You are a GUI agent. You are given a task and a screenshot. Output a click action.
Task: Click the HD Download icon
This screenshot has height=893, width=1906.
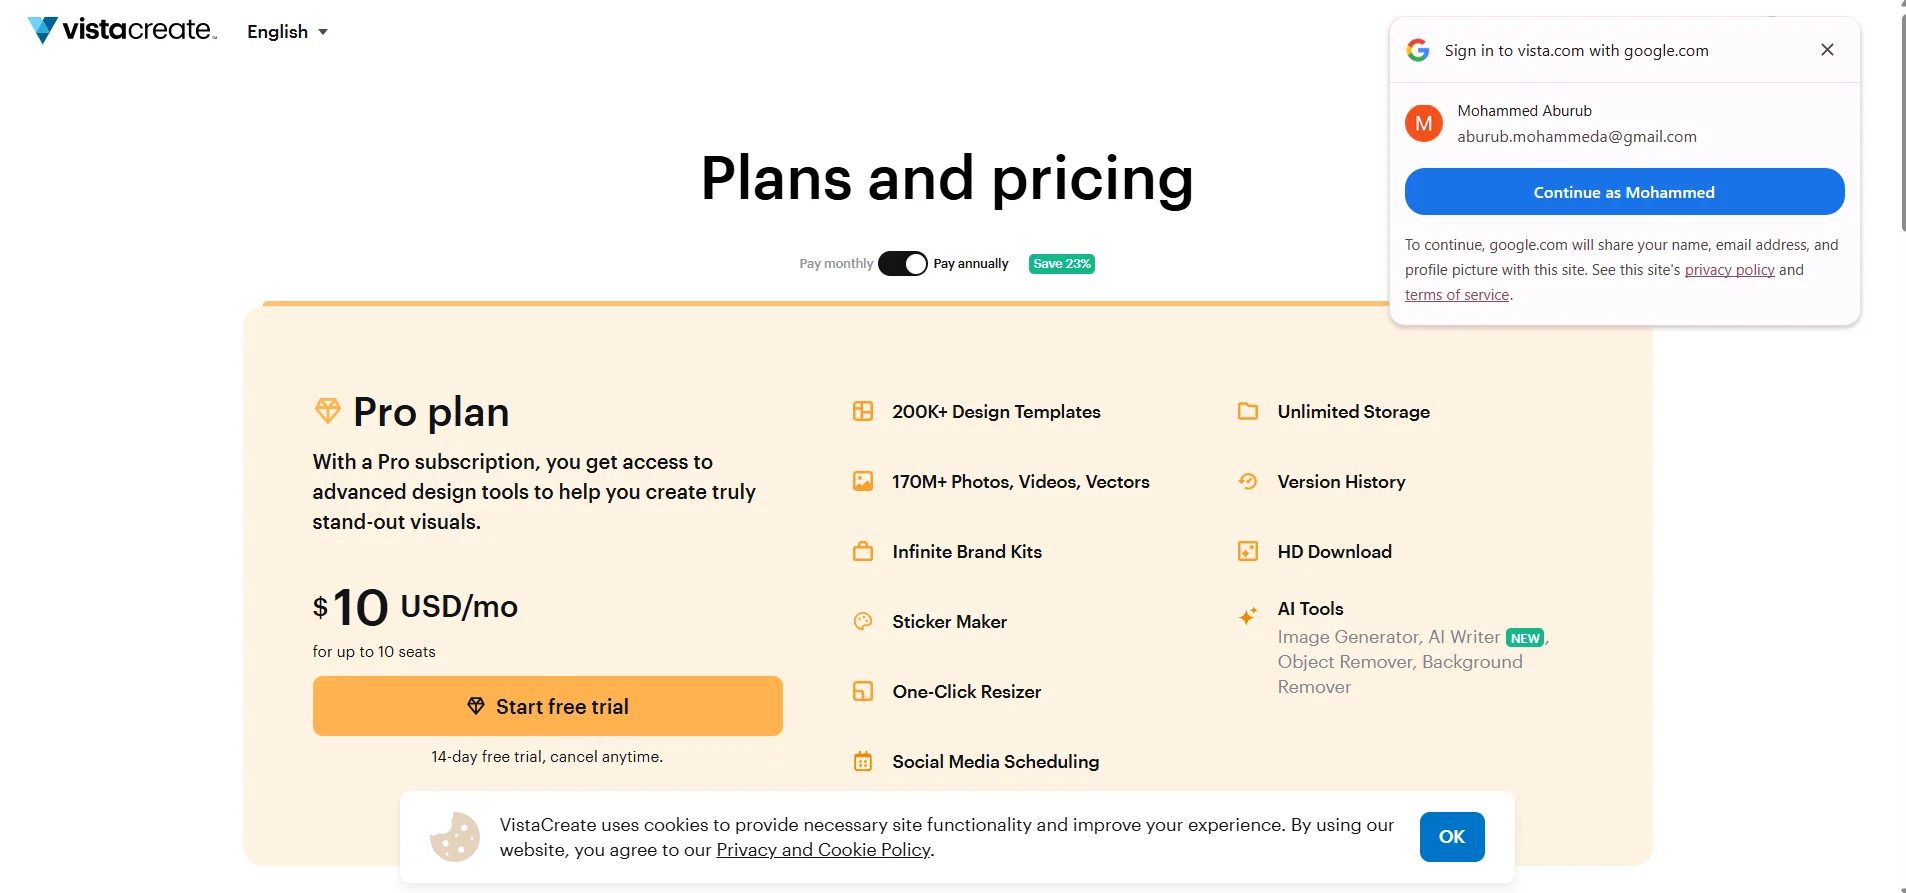(1248, 551)
